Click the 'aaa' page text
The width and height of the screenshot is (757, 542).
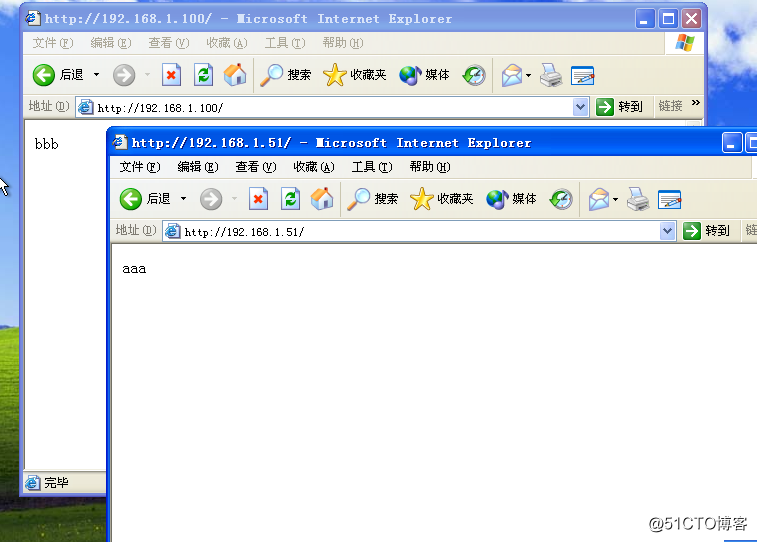134,269
